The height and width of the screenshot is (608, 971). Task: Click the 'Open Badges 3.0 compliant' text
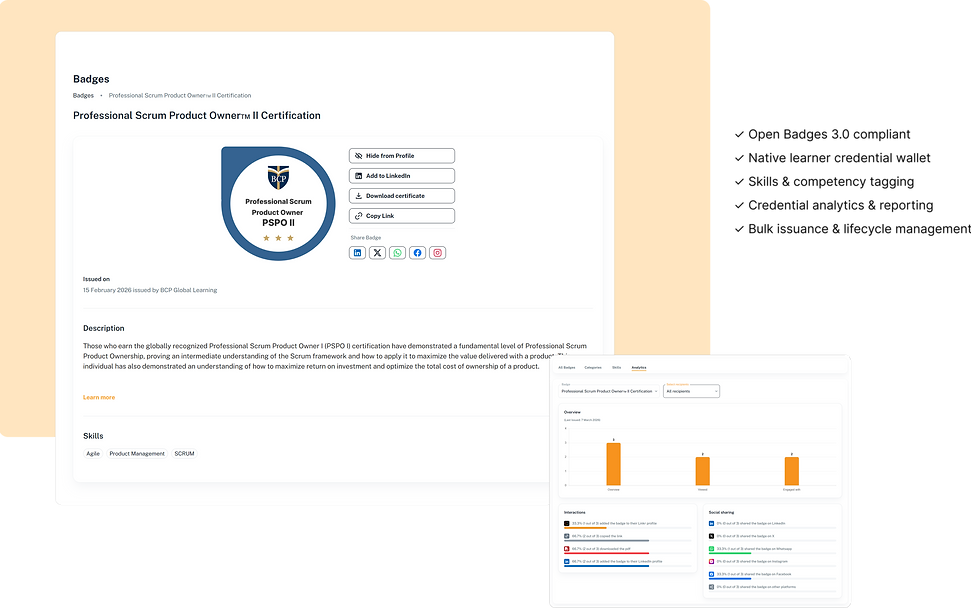coord(829,134)
